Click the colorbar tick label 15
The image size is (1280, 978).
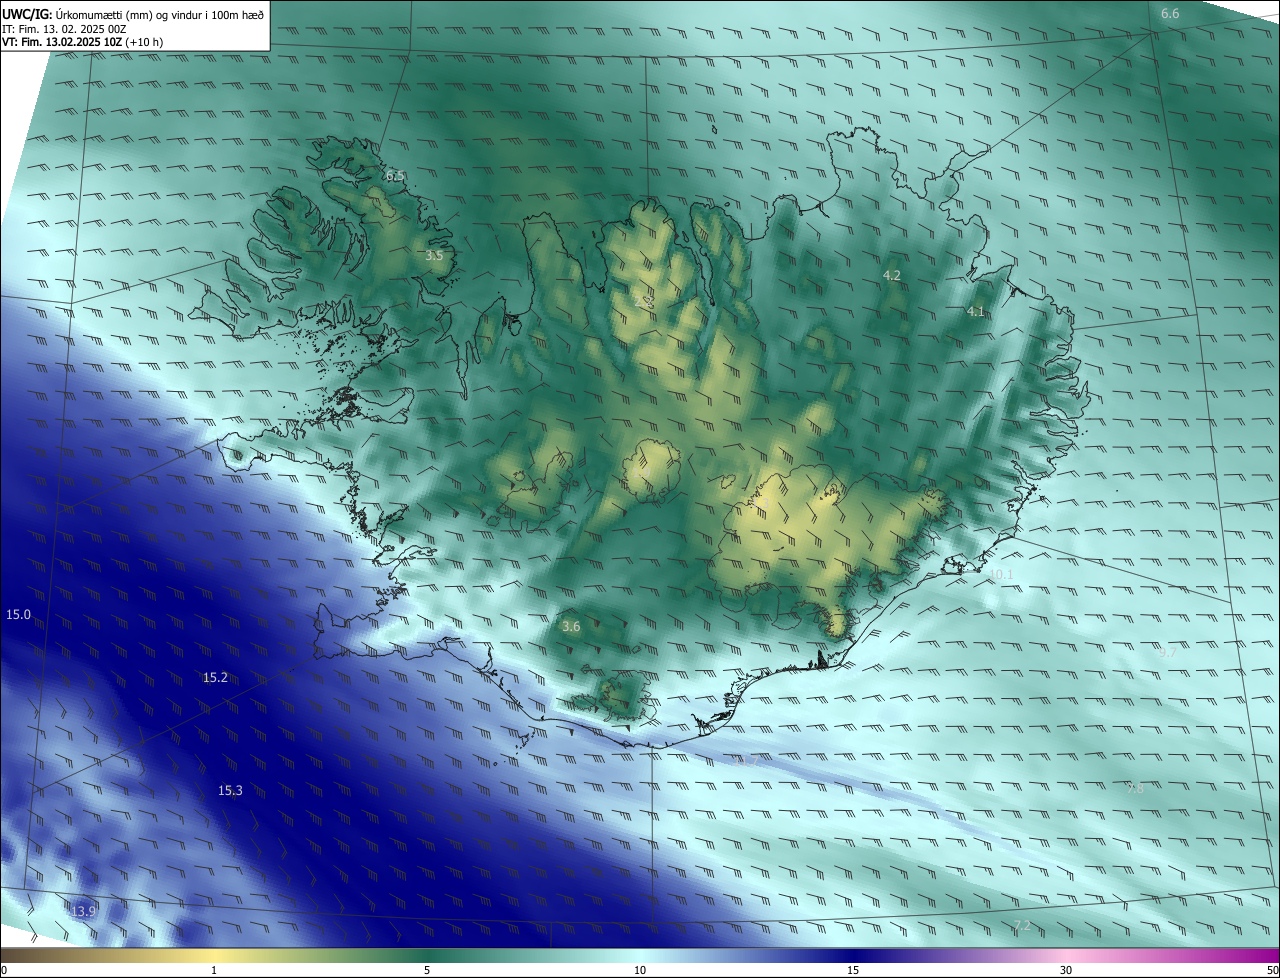(853, 970)
